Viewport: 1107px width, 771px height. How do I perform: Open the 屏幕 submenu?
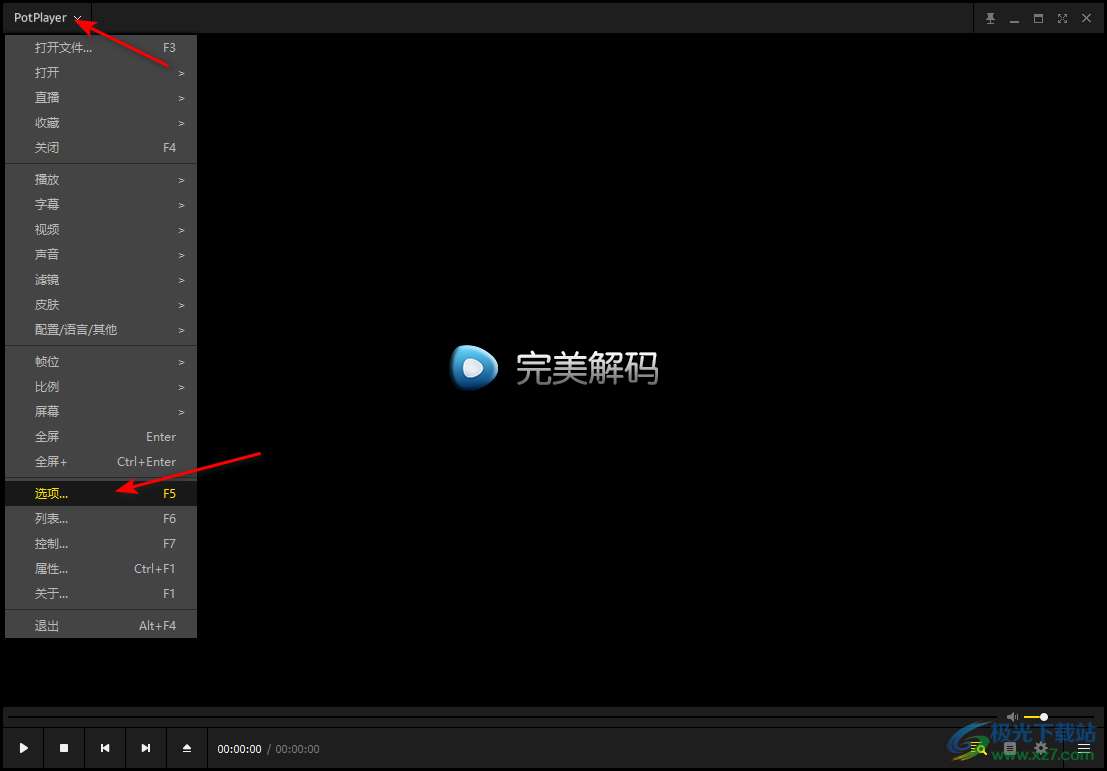tap(101, 412)
